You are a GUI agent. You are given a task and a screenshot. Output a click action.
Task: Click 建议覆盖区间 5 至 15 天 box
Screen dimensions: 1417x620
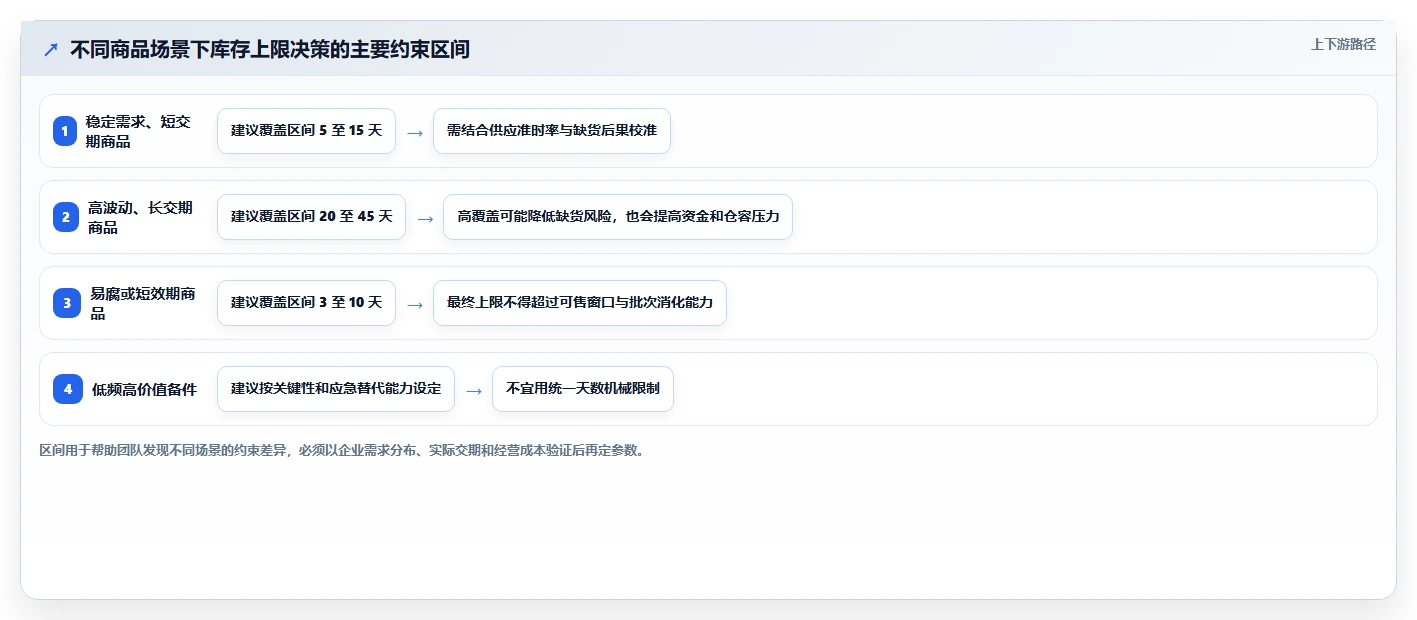306,131
